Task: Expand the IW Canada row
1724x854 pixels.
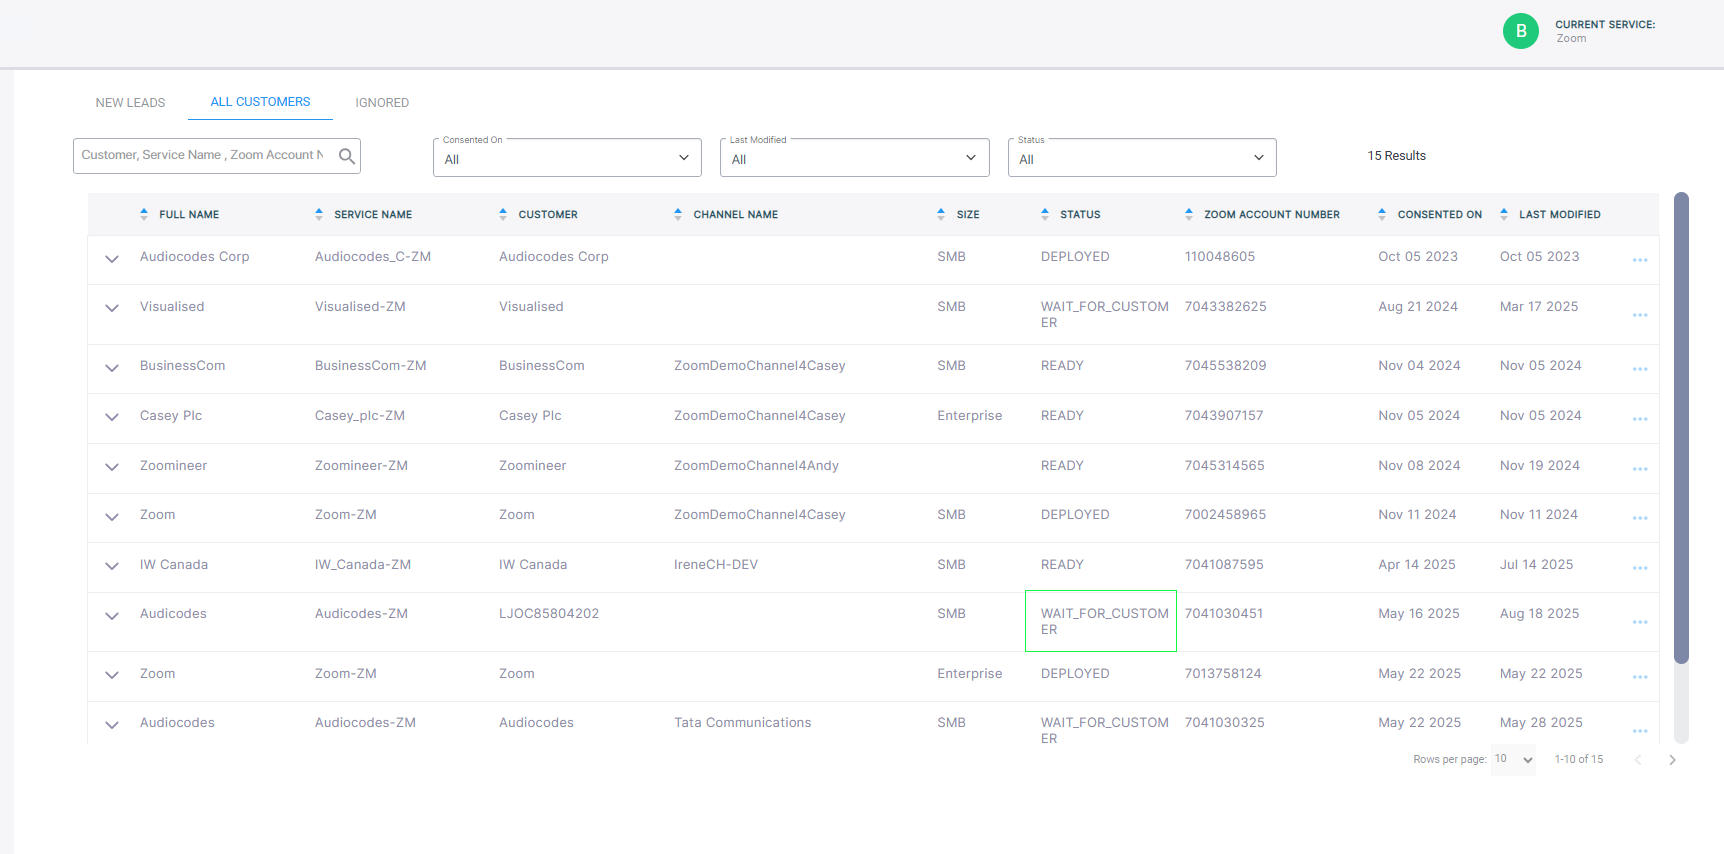Action: coord(112,566)
